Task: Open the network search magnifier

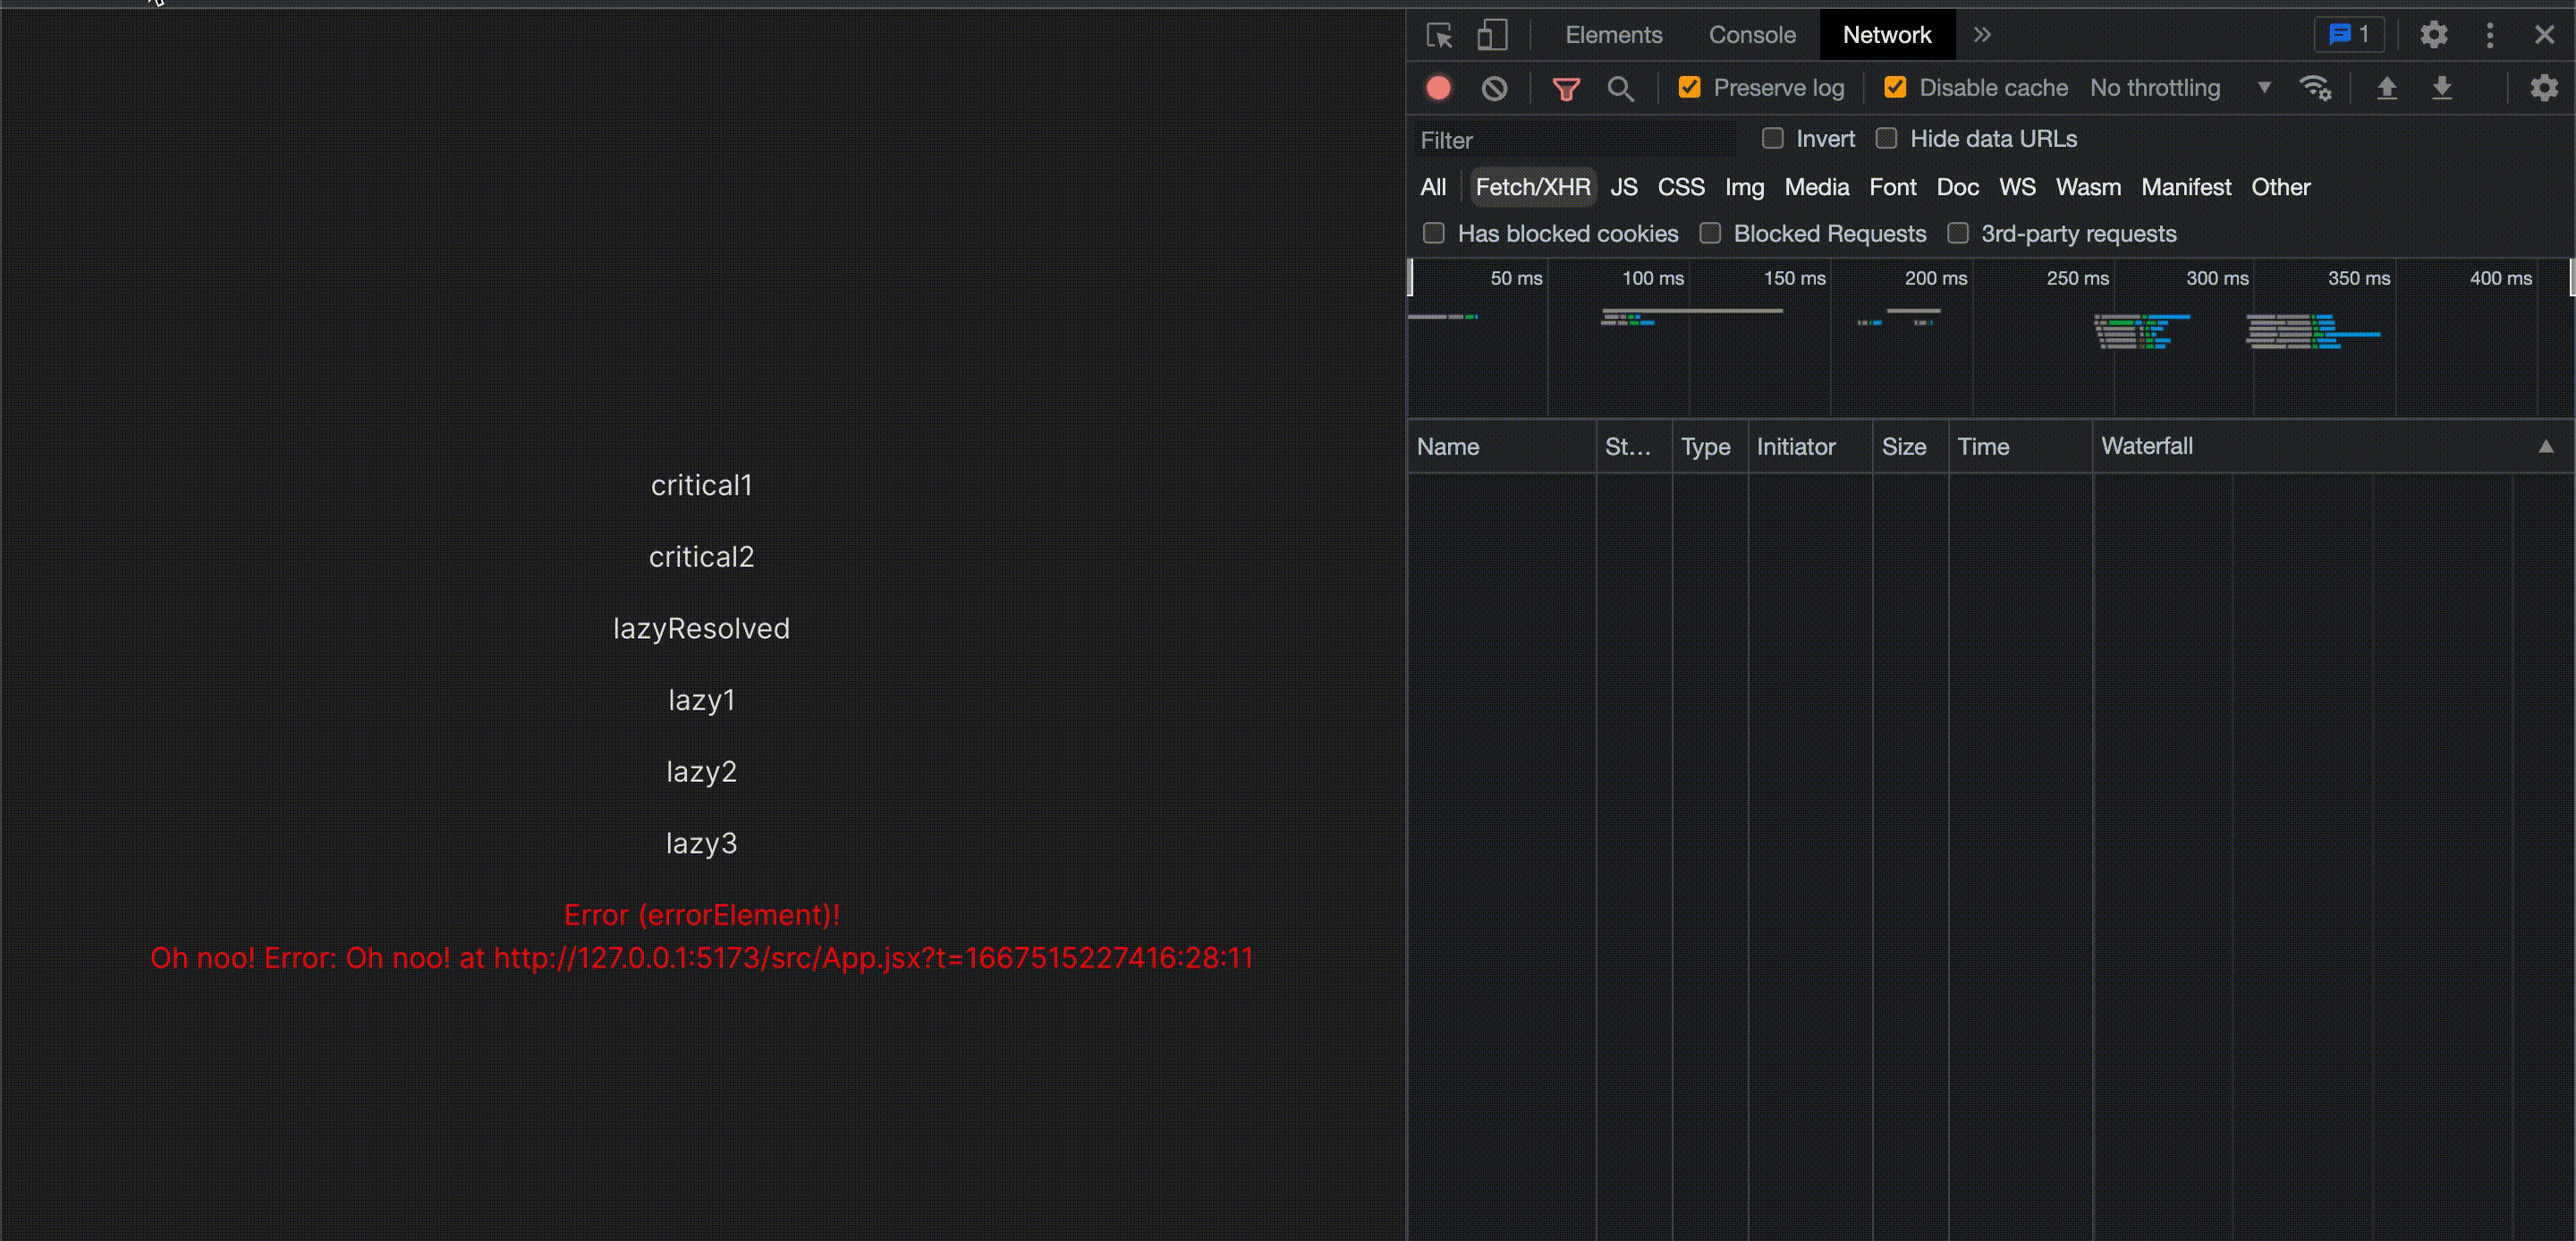Action: pyautogui.click(x=1620, y=88)
